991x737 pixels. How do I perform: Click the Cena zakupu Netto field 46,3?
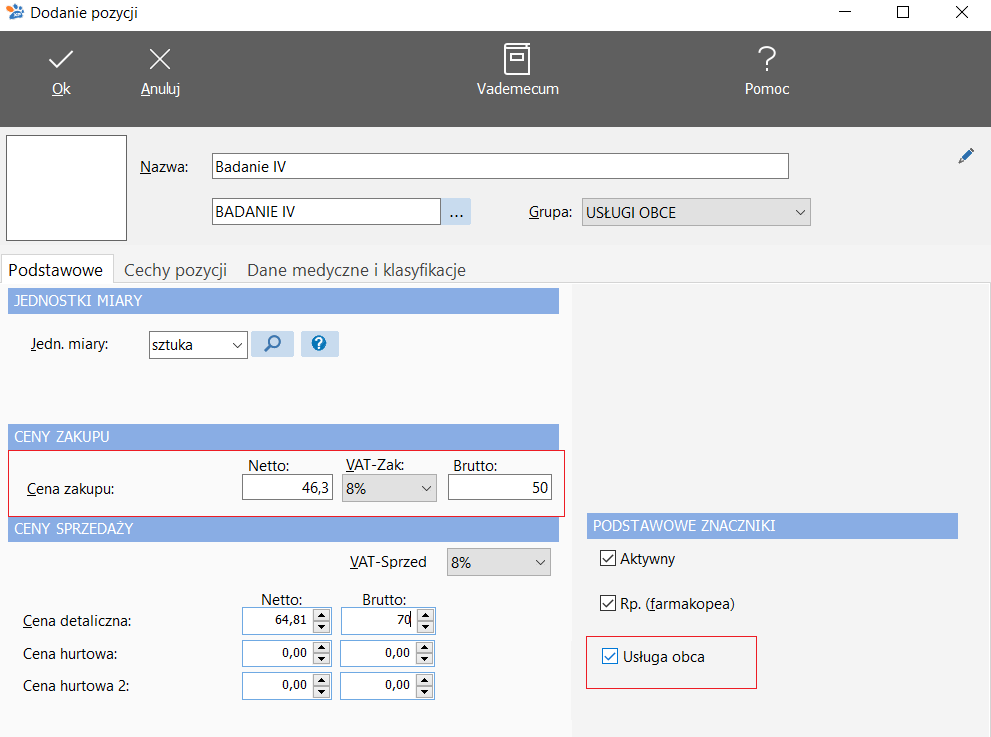pyautogui.click(x=287, y=487)
